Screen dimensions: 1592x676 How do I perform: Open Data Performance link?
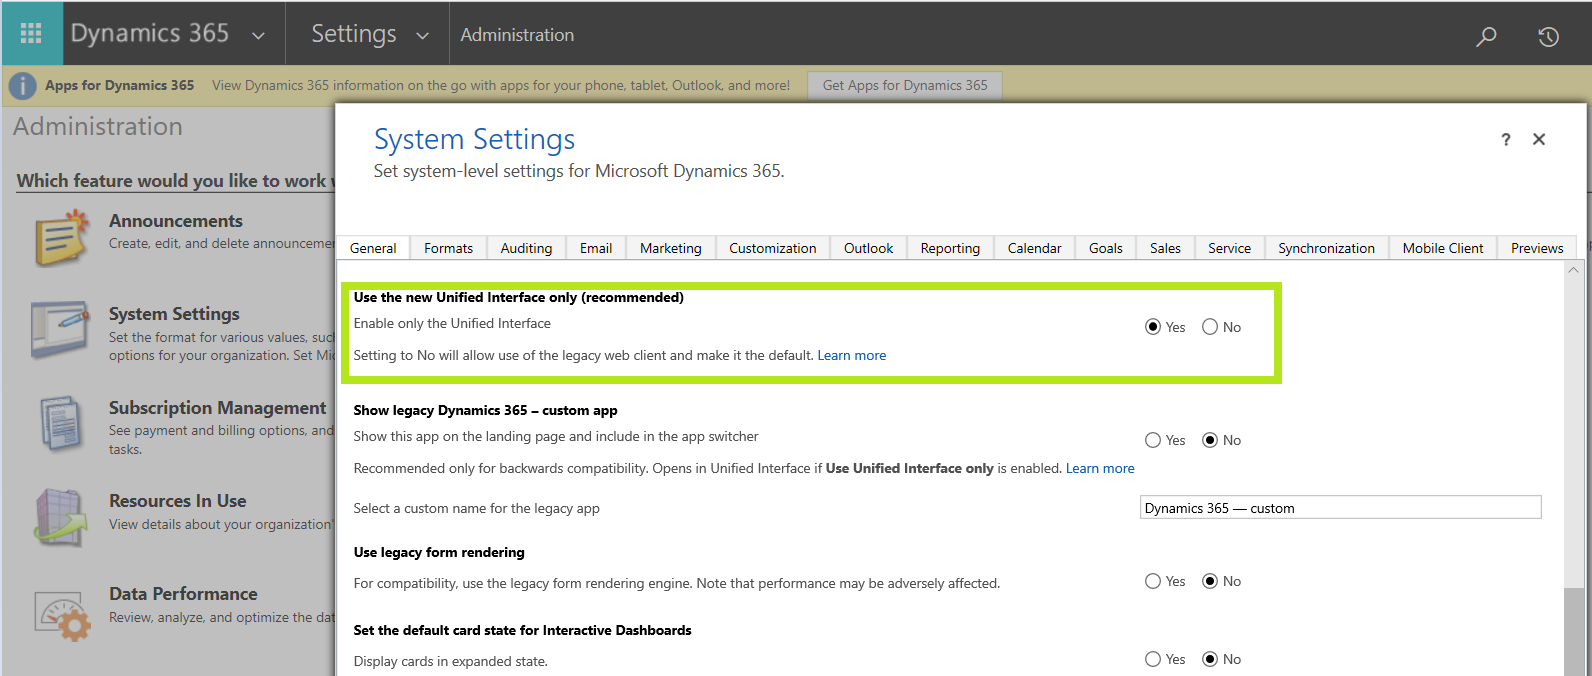tap(183, 594)
